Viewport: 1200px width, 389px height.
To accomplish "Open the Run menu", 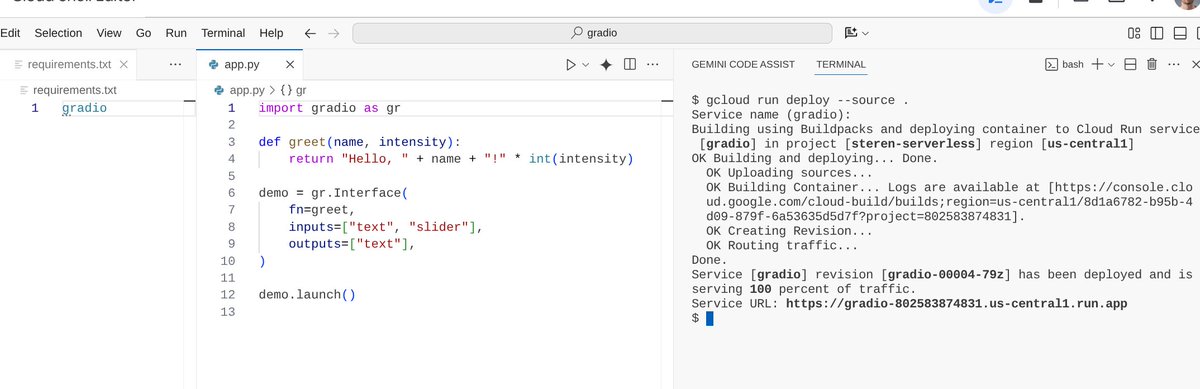I will pyautogui.click(x=176, y=33).
